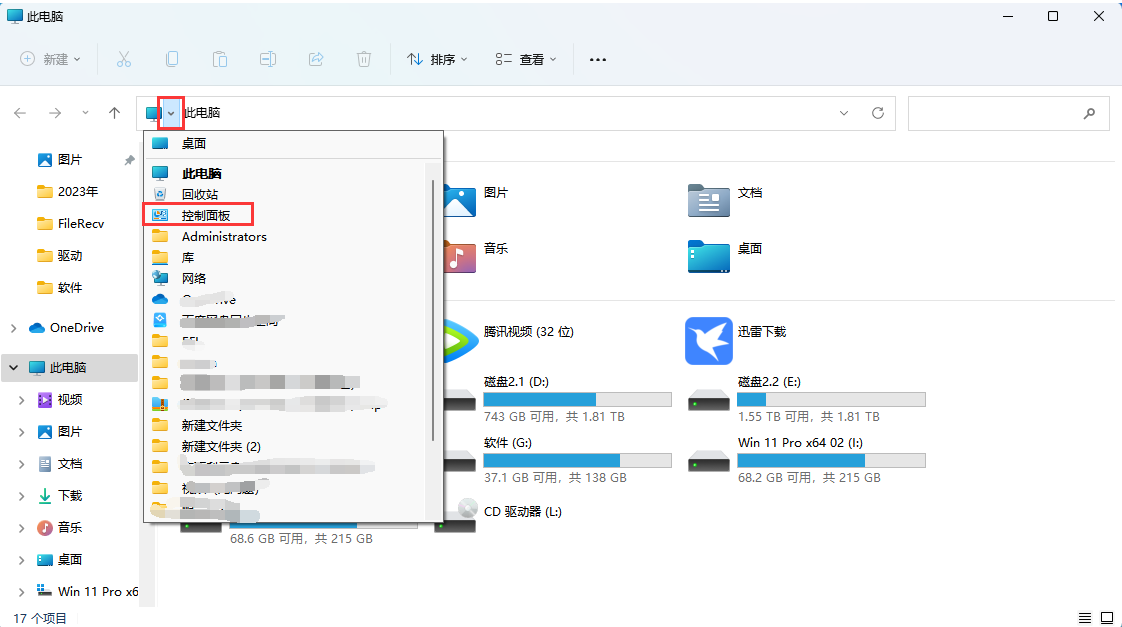Open the 排序 dropdown
Screen dimensions: 1122x627
[437, 59]
